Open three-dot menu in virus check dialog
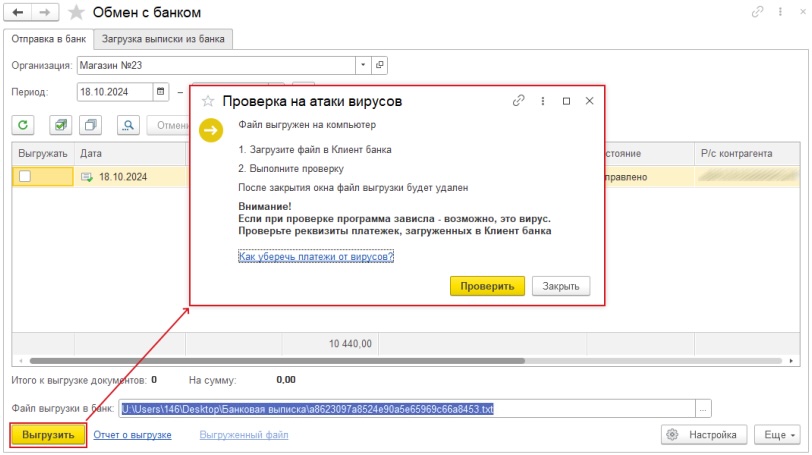Image resolution: width=812 pixels, height=455 pixels. click(542, 101)
